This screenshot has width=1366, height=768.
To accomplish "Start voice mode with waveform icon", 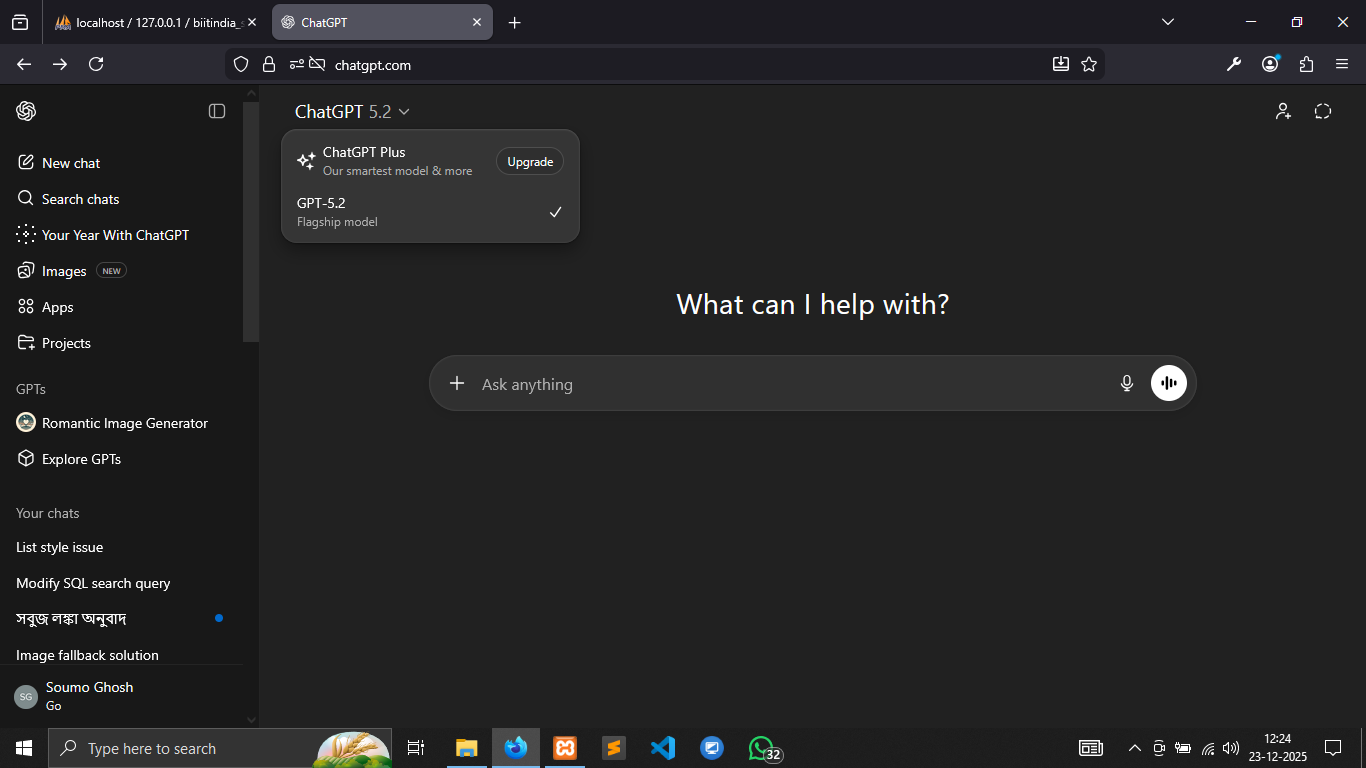I will click(x=1168, y=383).
